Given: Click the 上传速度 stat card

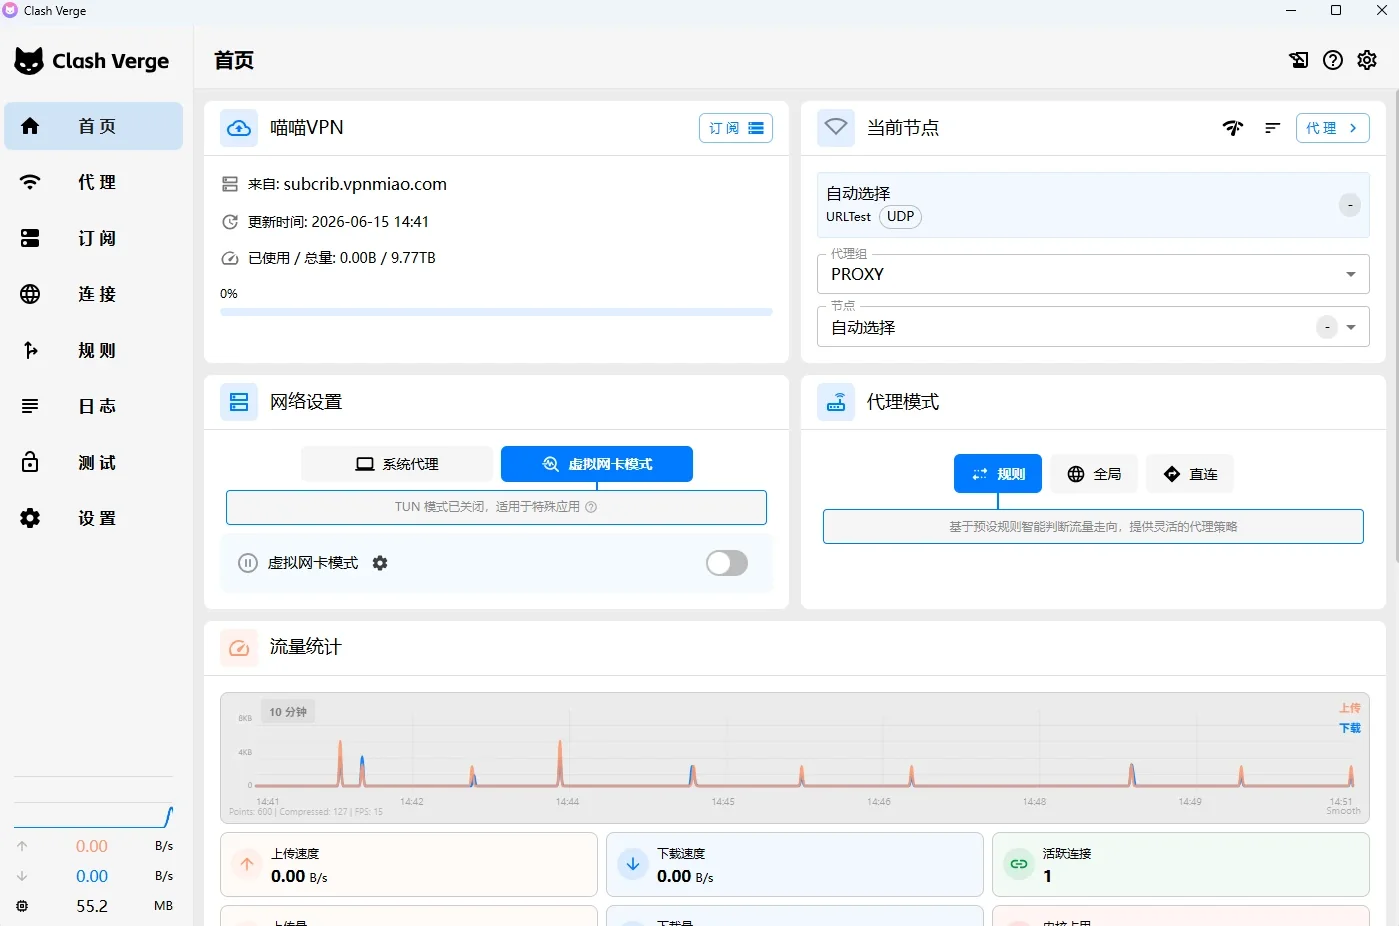Looking at the screenshot, I should pyautogui.click(x=409, y=865).
